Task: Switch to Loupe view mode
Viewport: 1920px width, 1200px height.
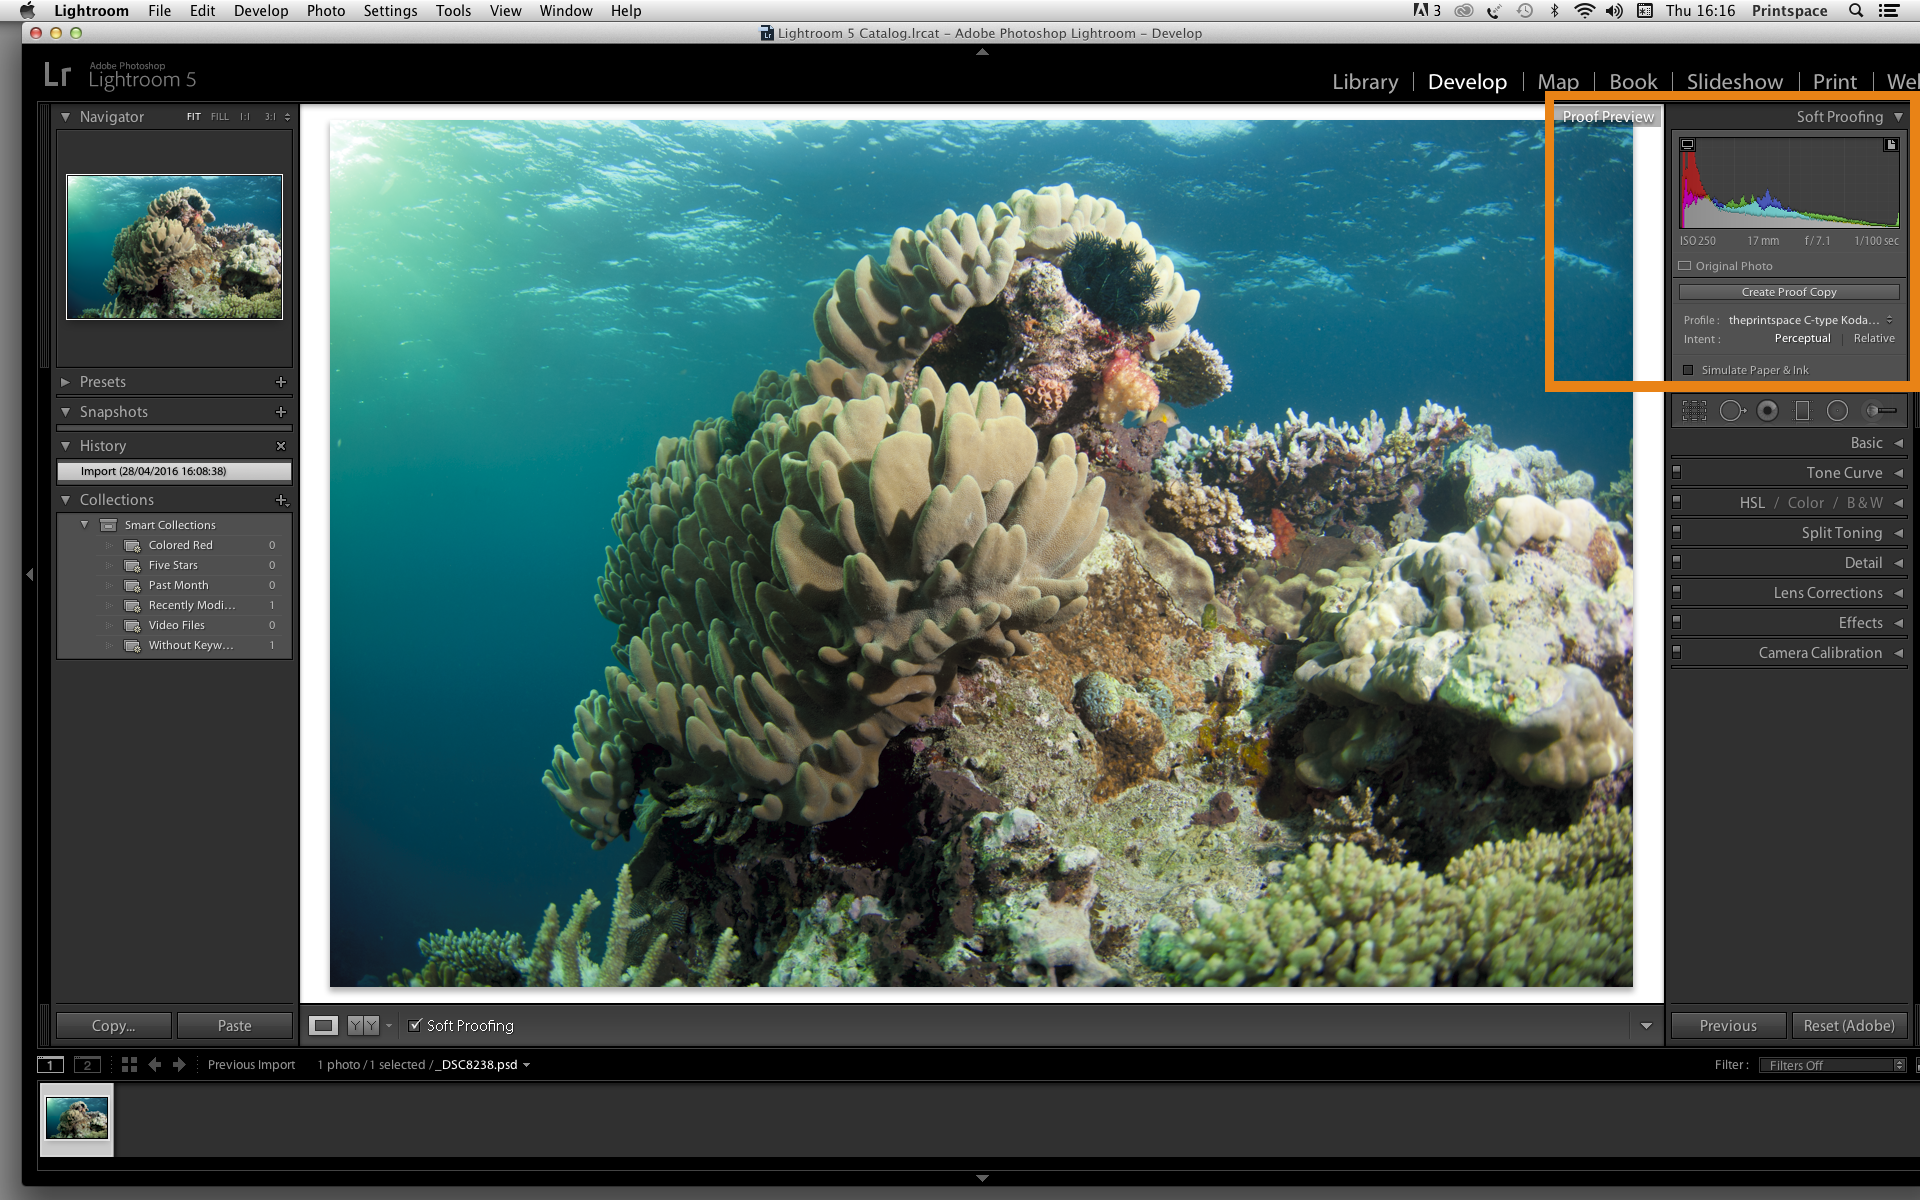Action: pos(323,1025)
